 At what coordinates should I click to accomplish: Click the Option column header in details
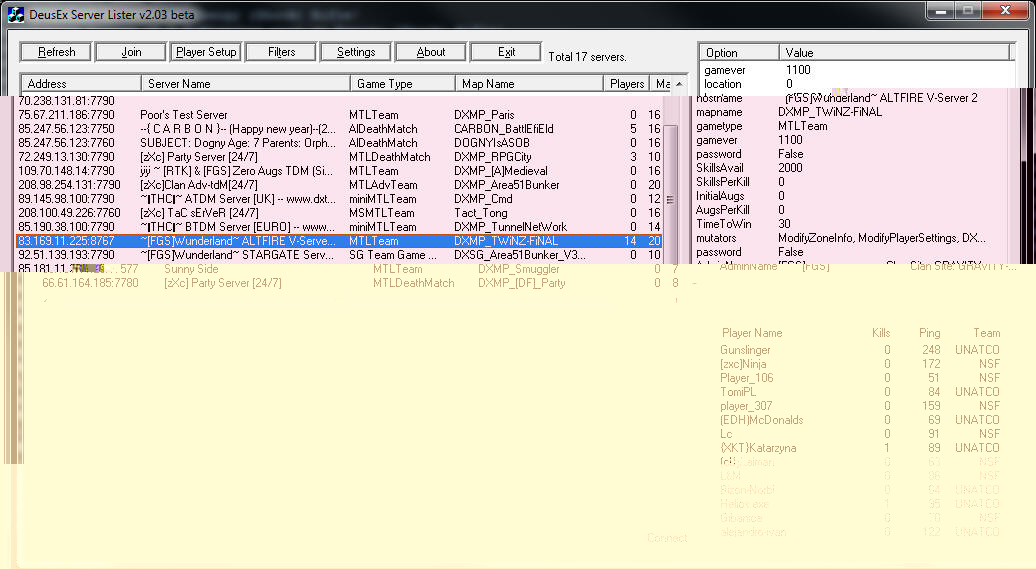click(x=738, y=53)
